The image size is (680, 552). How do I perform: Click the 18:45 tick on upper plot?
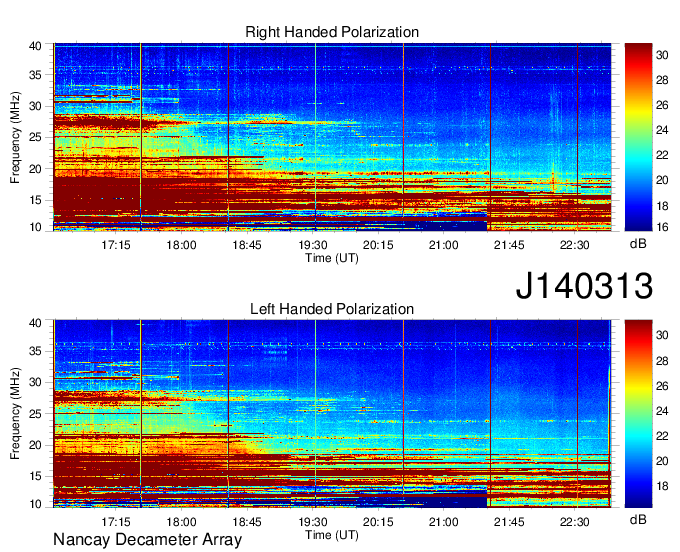[x=247, y=245]
